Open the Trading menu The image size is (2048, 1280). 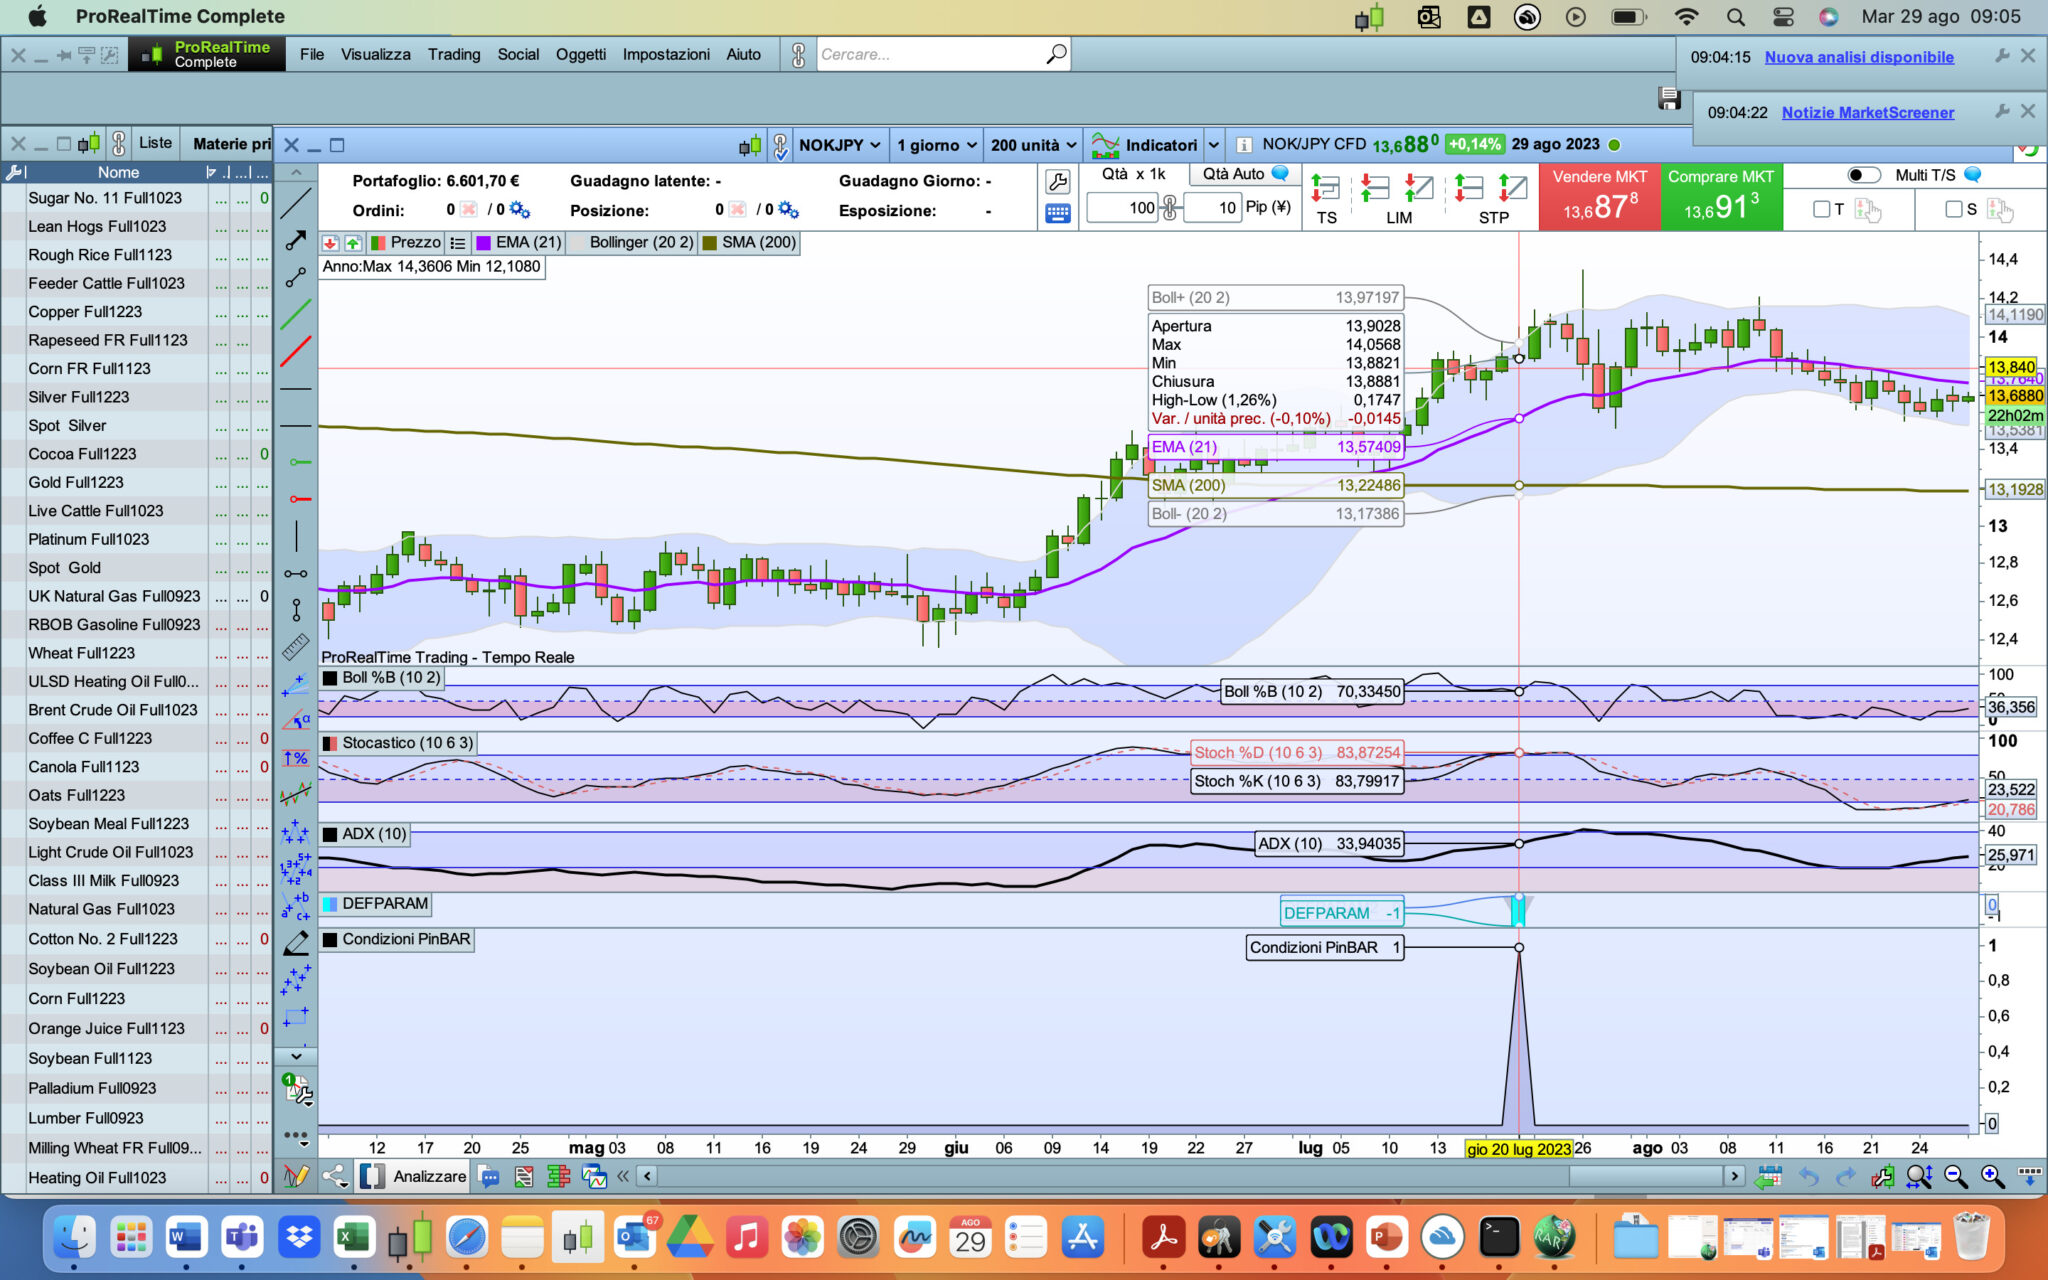[454, 55]
